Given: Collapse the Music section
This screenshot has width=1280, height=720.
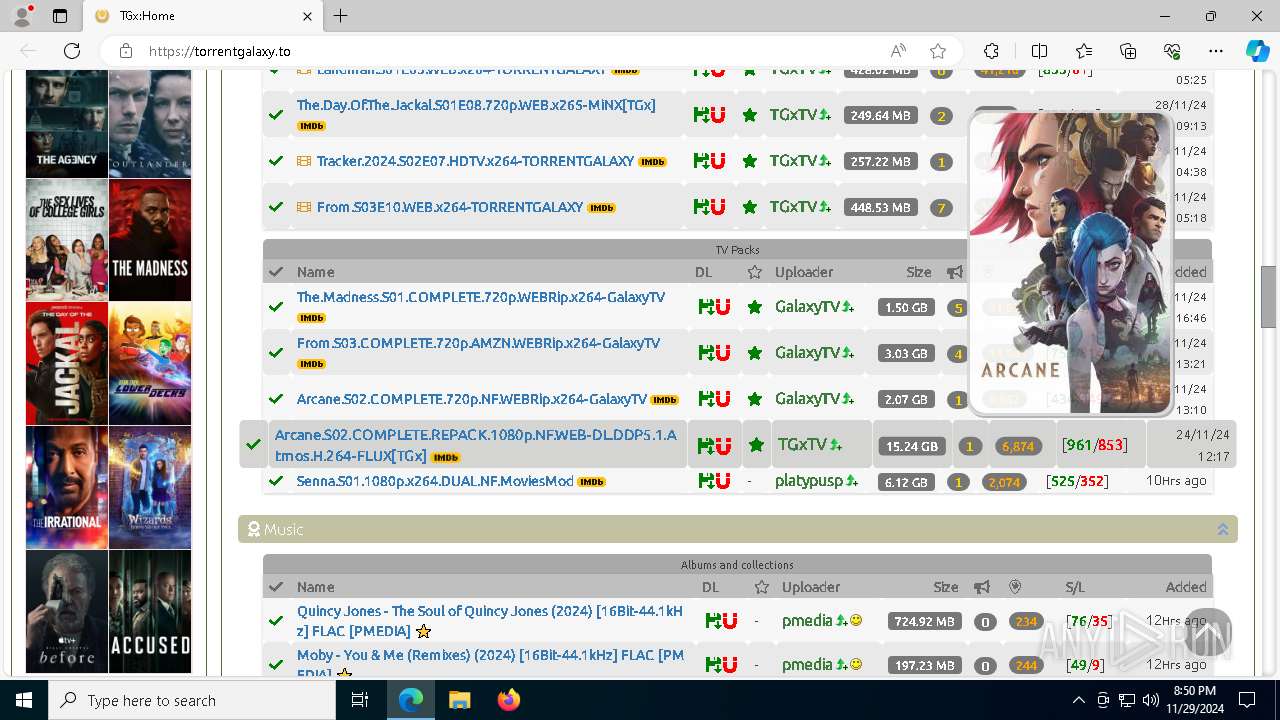Looking at the screenshot, I should pos(1222,529).
